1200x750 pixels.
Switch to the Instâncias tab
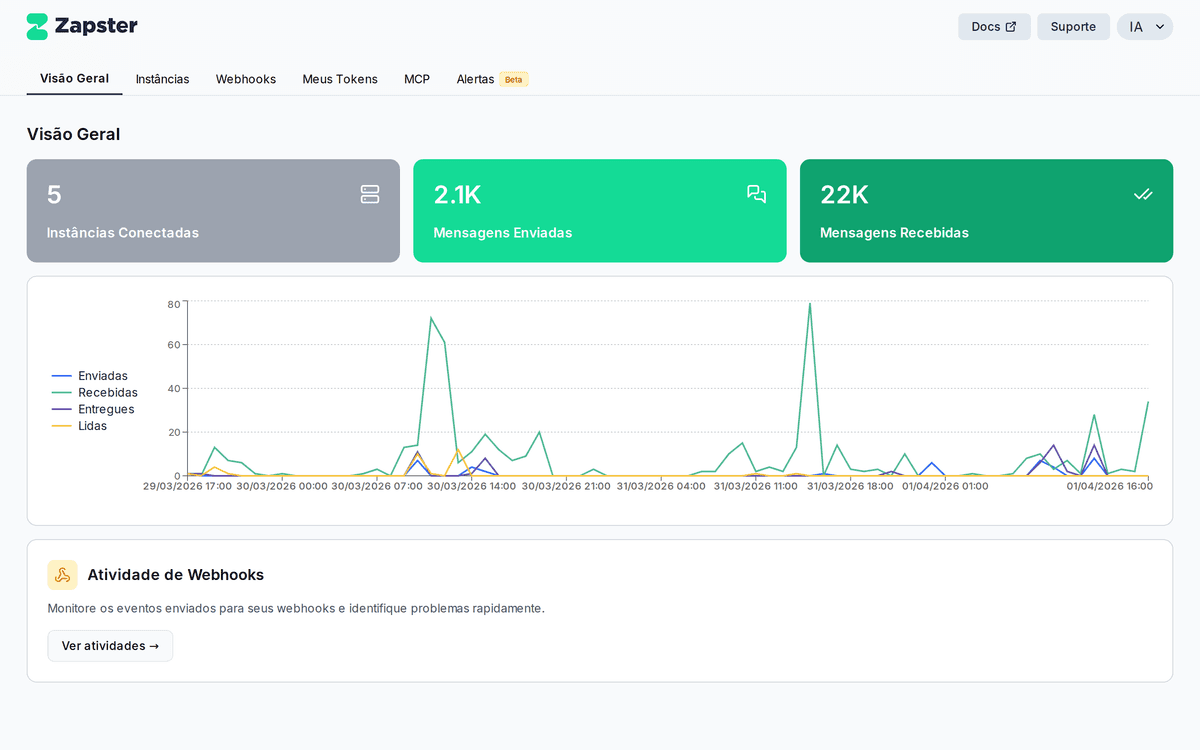(162, 78)
